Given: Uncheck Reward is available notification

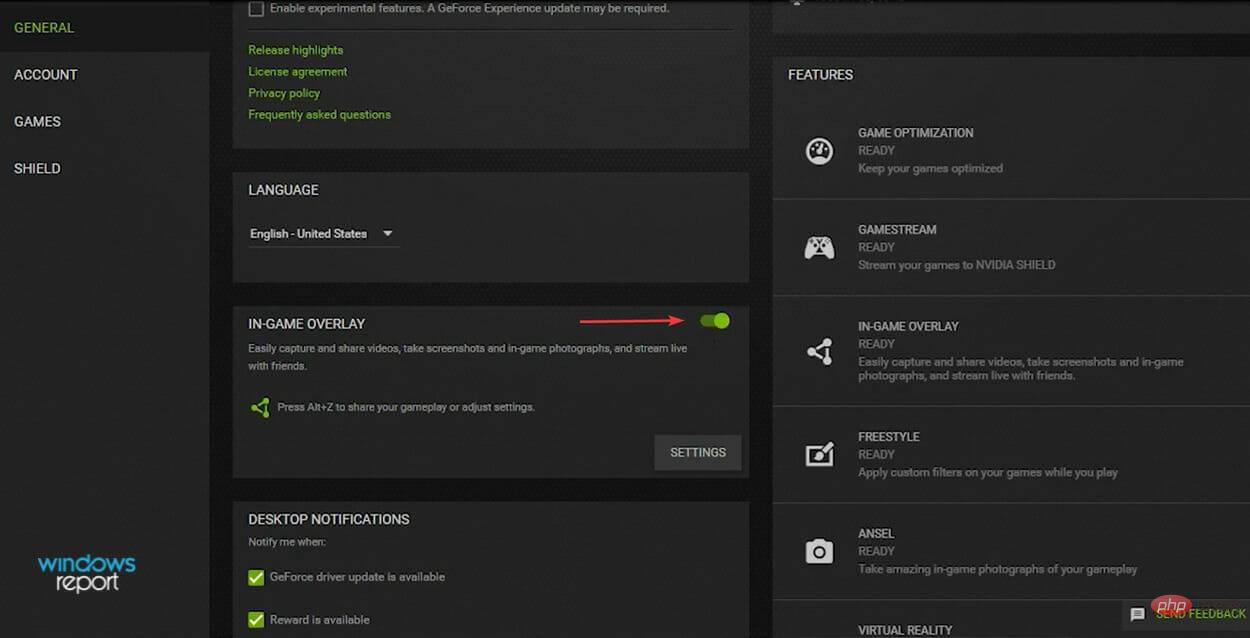Looking at the screenshot, I should click(255, 619).
